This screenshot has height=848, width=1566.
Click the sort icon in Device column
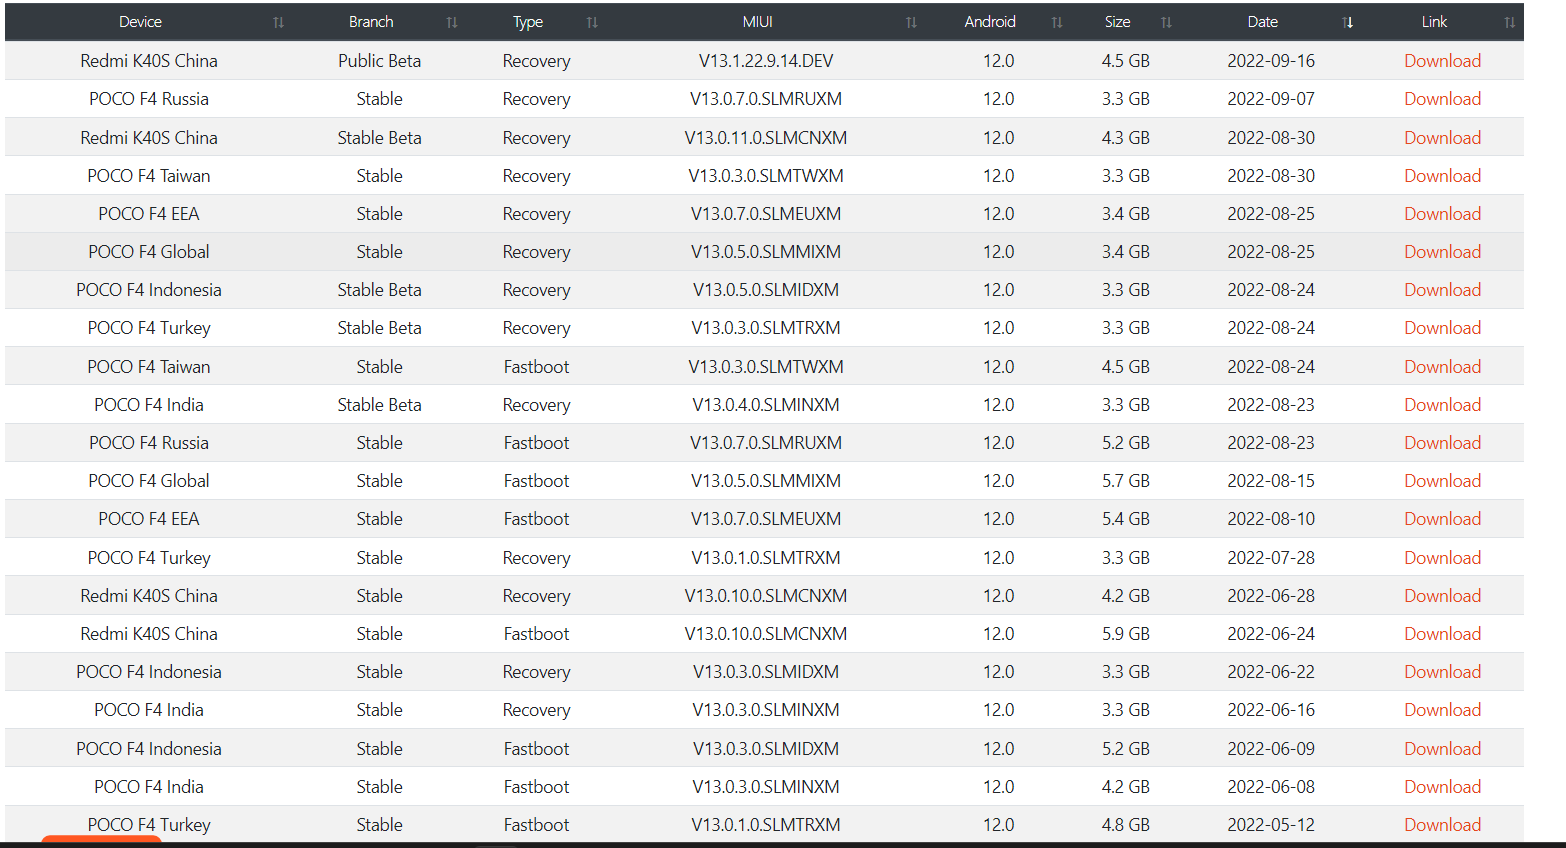(x=278, y=22)
